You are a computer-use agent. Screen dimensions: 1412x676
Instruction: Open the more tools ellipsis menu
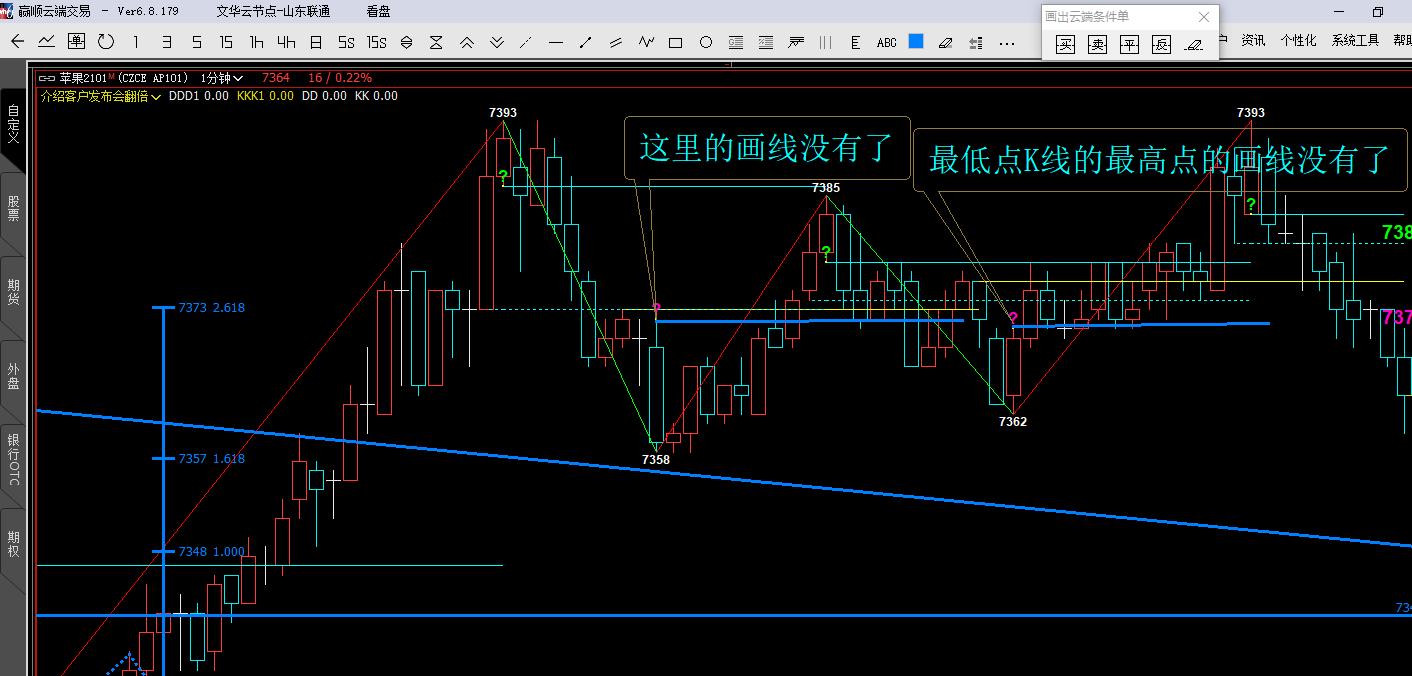pyautogui.click(x=1006, y=42)
